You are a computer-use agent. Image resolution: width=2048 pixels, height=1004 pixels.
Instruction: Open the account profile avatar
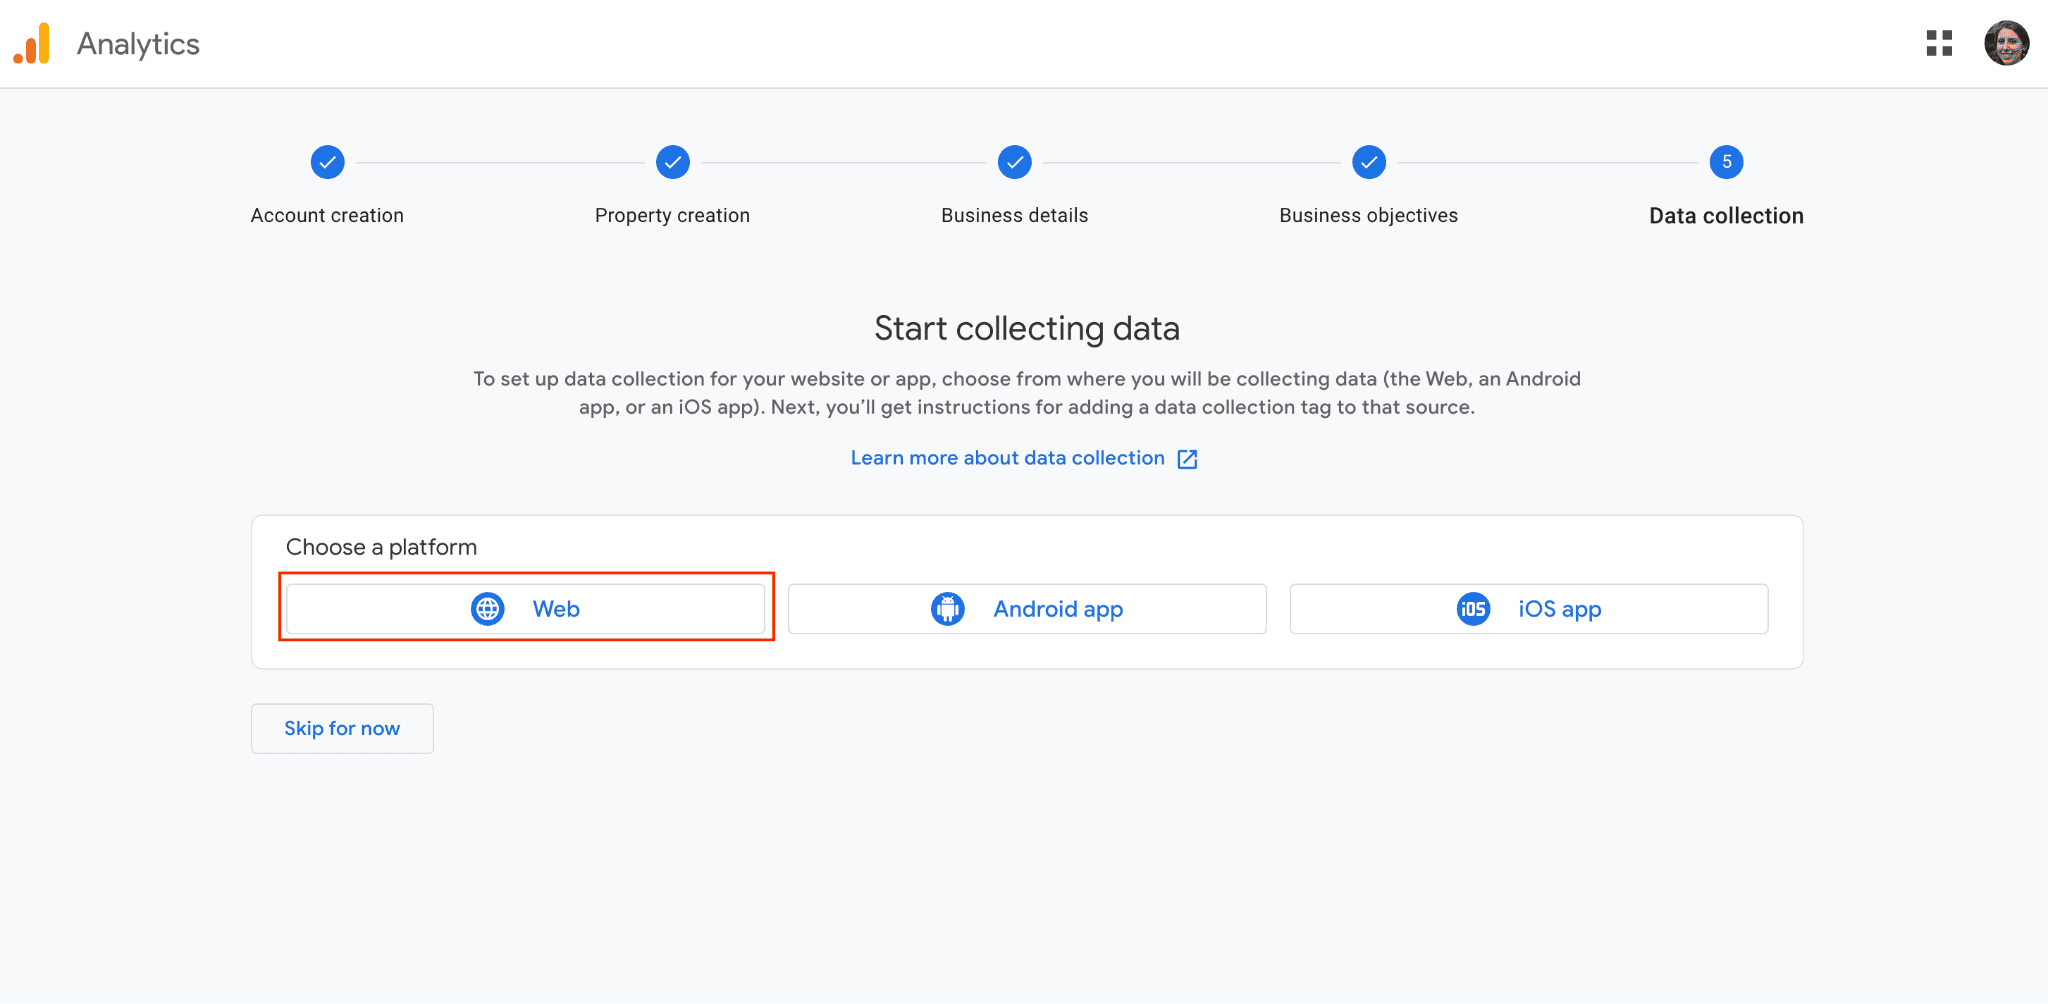click(x=2006, y=43)
